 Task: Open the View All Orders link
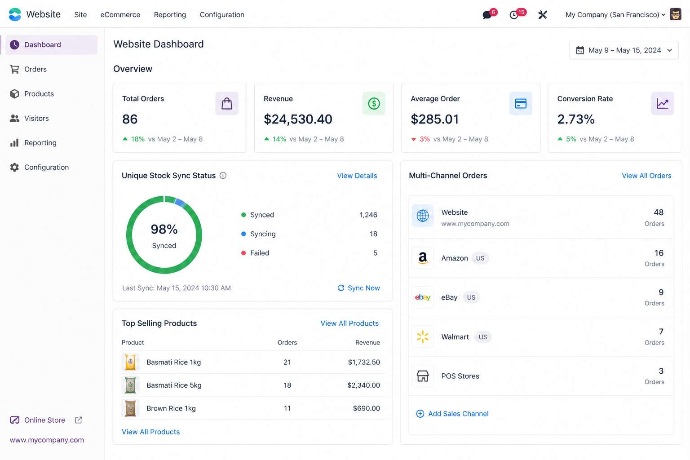pos(646,176)
